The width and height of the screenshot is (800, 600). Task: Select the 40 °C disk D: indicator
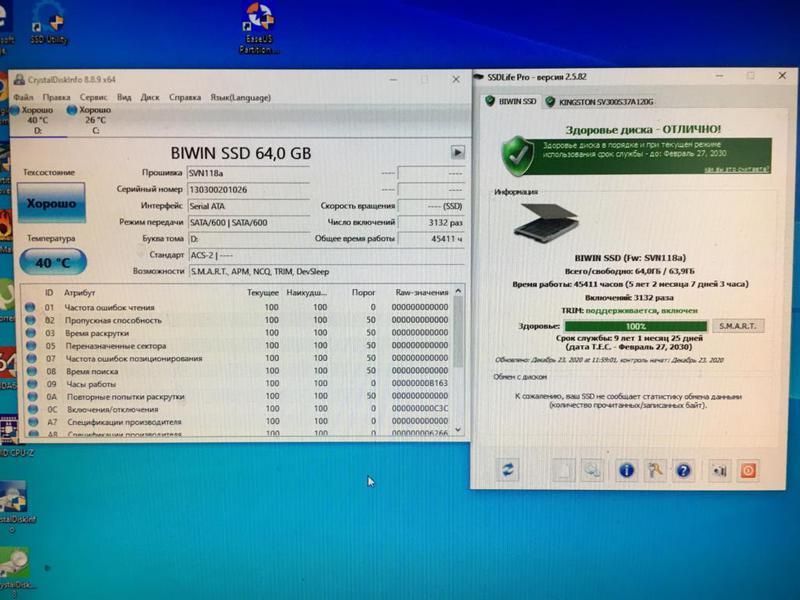(x=36, y=119)
